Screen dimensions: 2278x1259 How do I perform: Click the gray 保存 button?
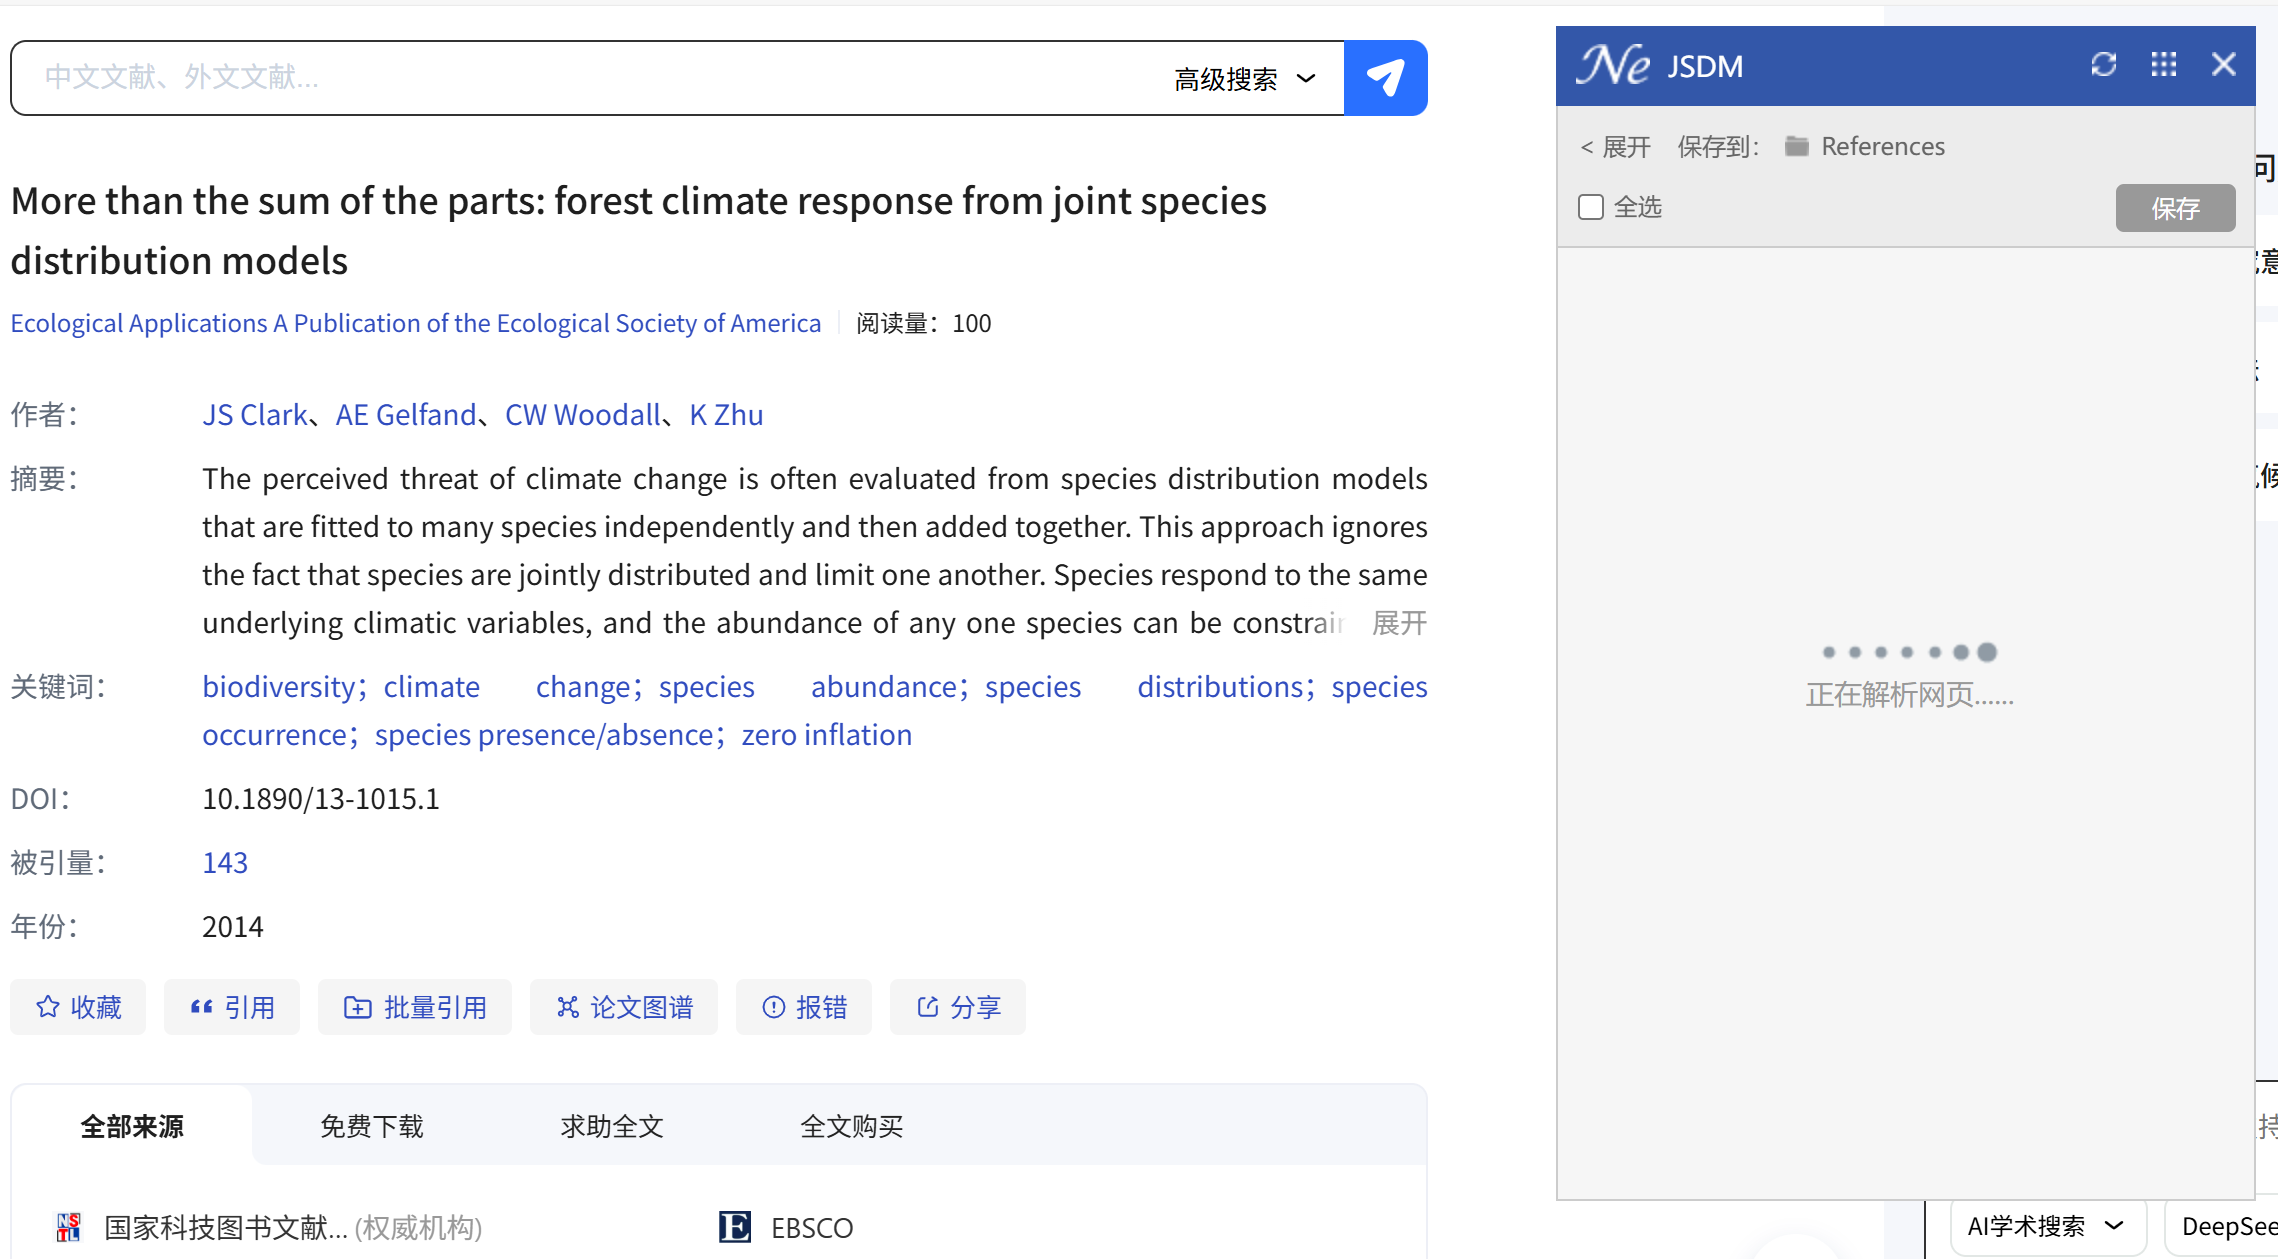2174,208
